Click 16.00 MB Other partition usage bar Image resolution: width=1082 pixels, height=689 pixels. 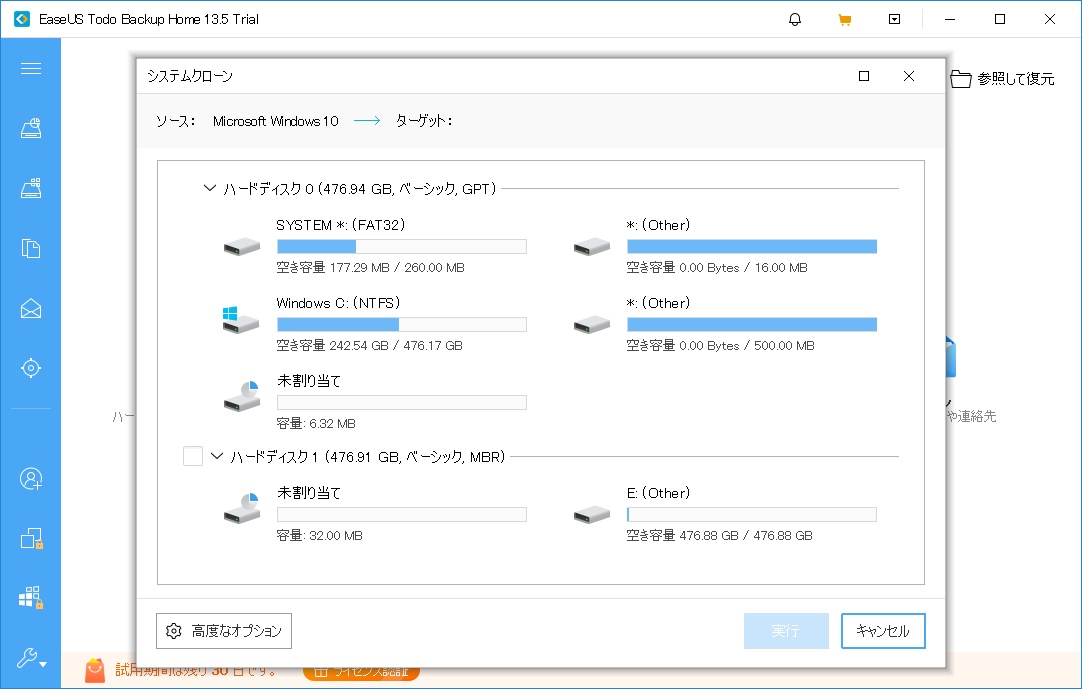[751, 246]
